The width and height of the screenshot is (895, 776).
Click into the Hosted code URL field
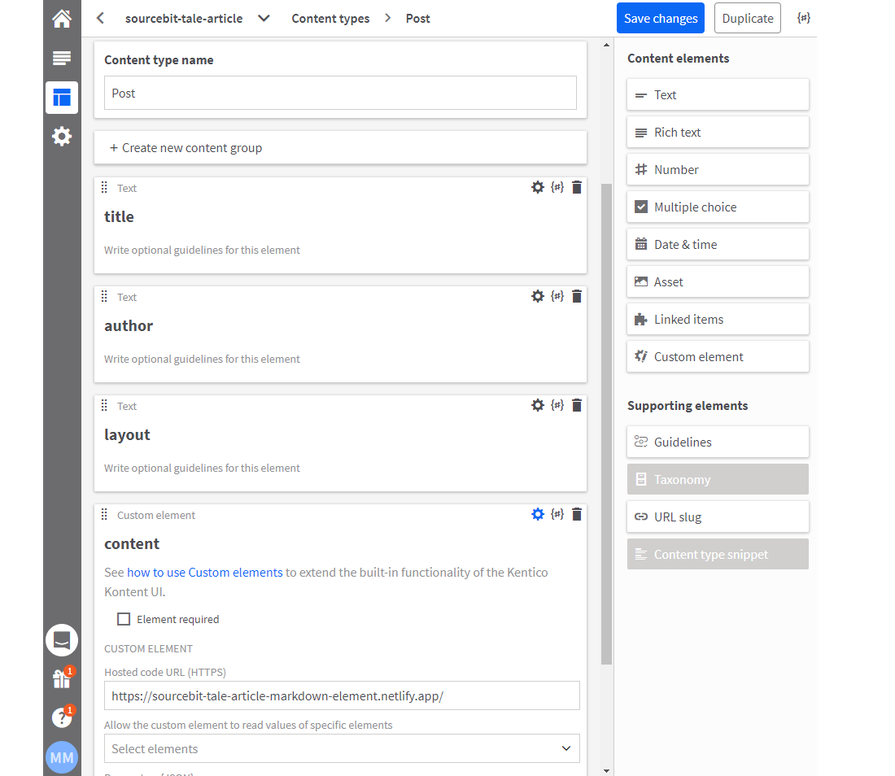(341, 696)
